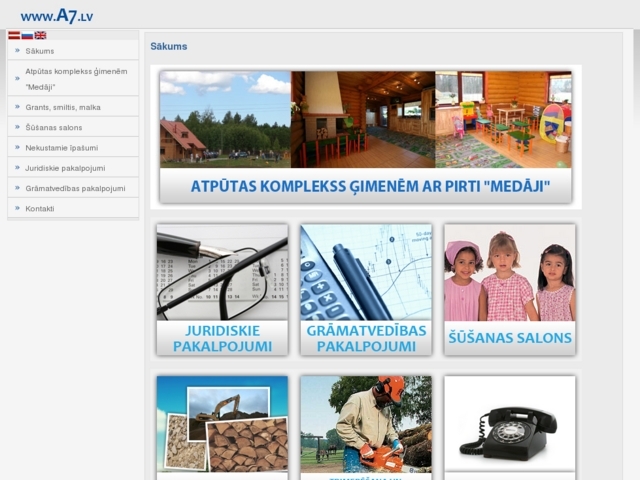Go to Šūšanas salons in the sidebar
Screen dimensions: 640x480
[x=73, y=127]
